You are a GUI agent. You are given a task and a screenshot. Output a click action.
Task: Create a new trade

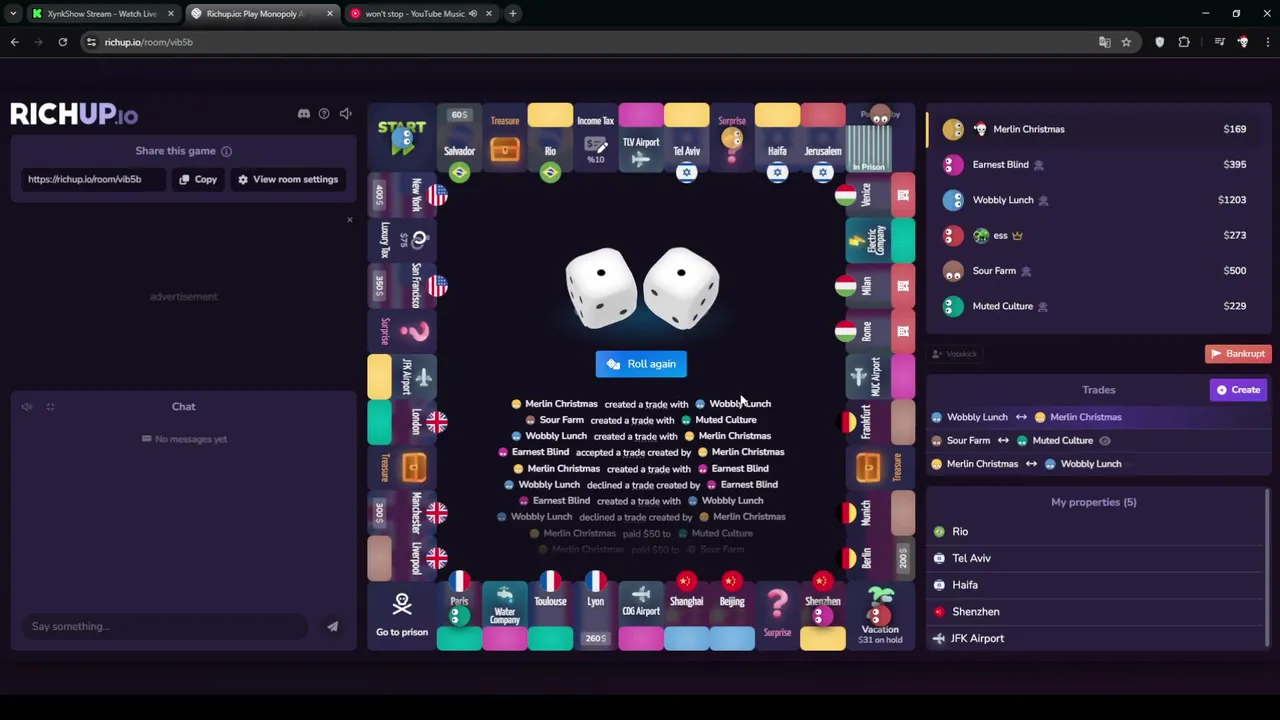1238,390
